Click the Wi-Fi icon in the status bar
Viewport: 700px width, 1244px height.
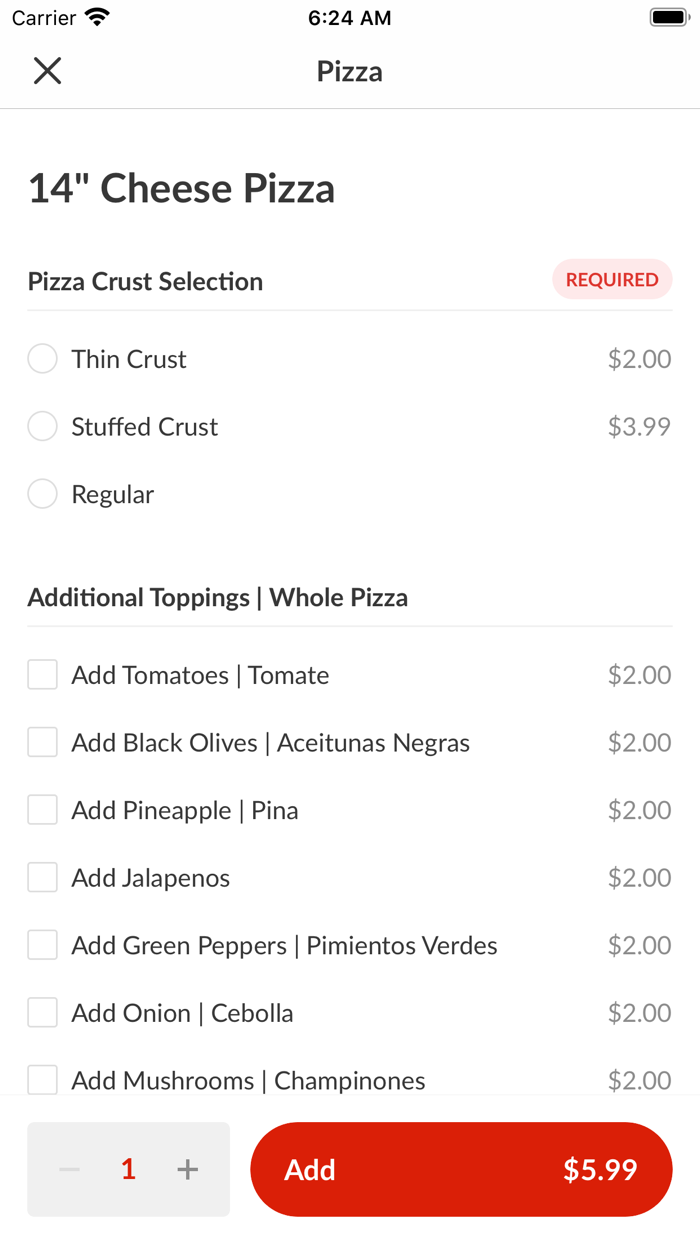(94, 16)
